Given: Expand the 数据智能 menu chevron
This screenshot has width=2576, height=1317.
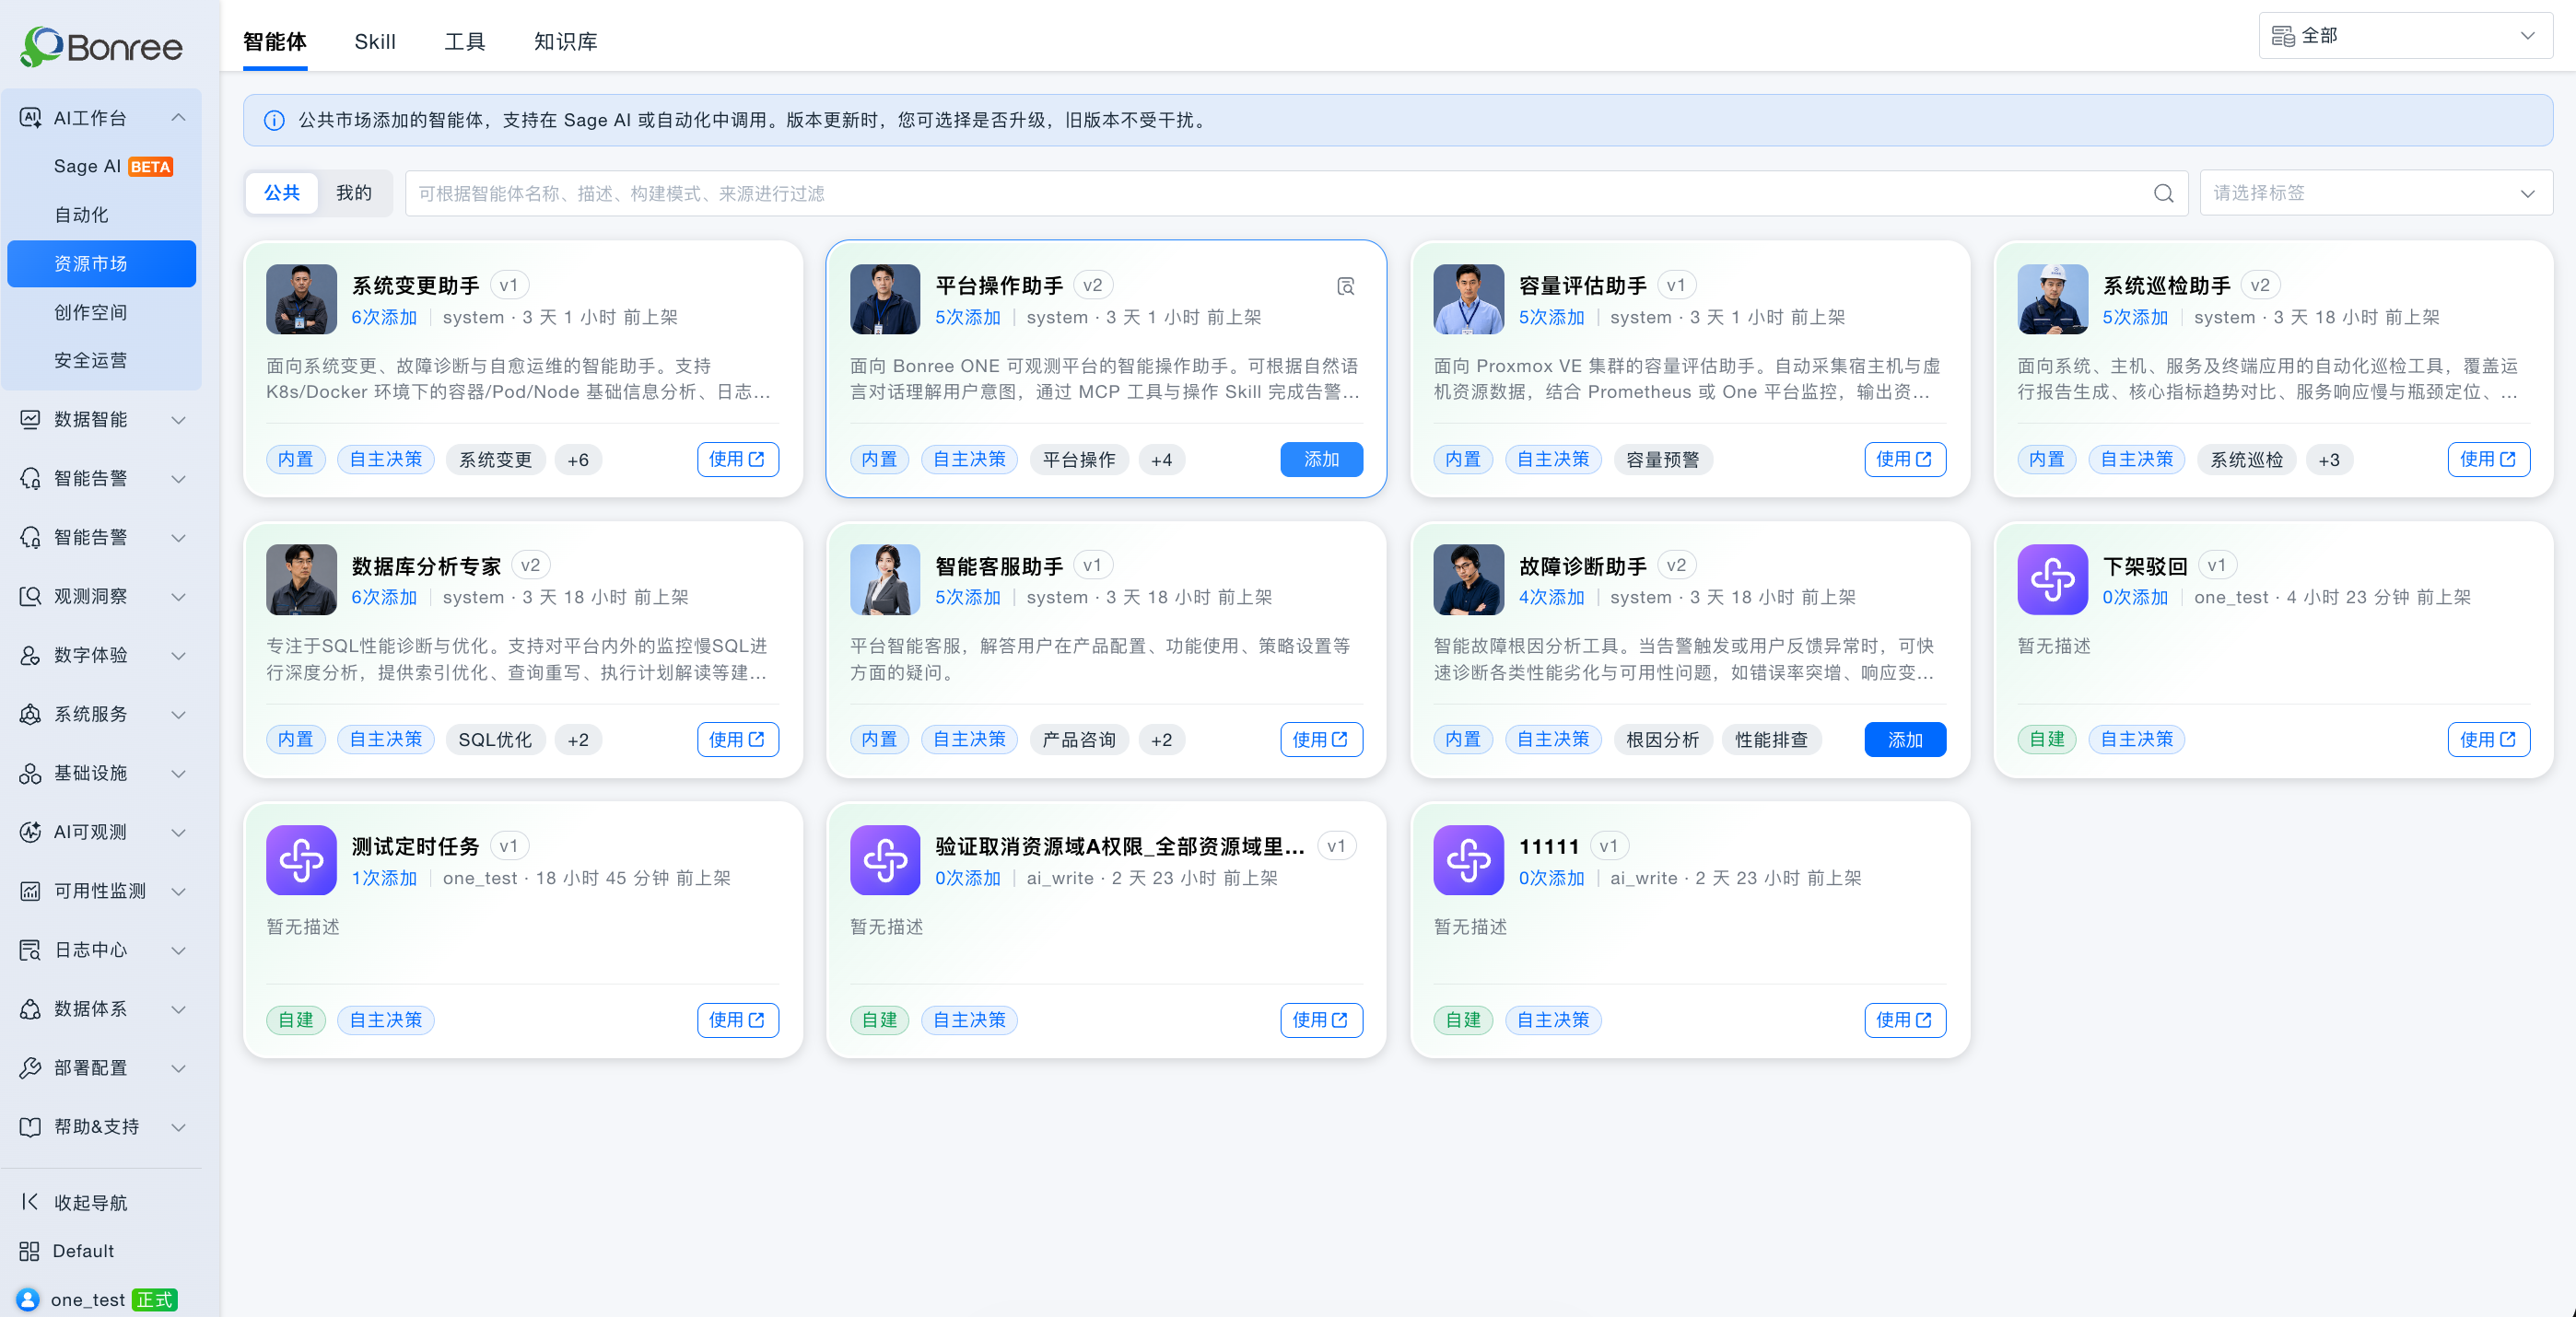Looking at the screenshot, I should (178, 420).
